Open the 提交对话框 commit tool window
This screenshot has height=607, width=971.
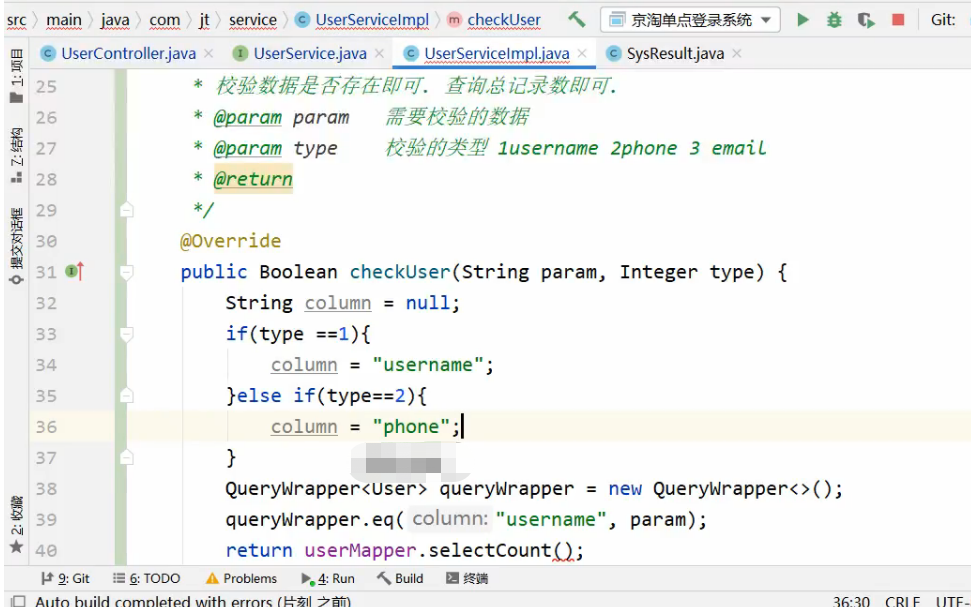(x=17, y=246)
